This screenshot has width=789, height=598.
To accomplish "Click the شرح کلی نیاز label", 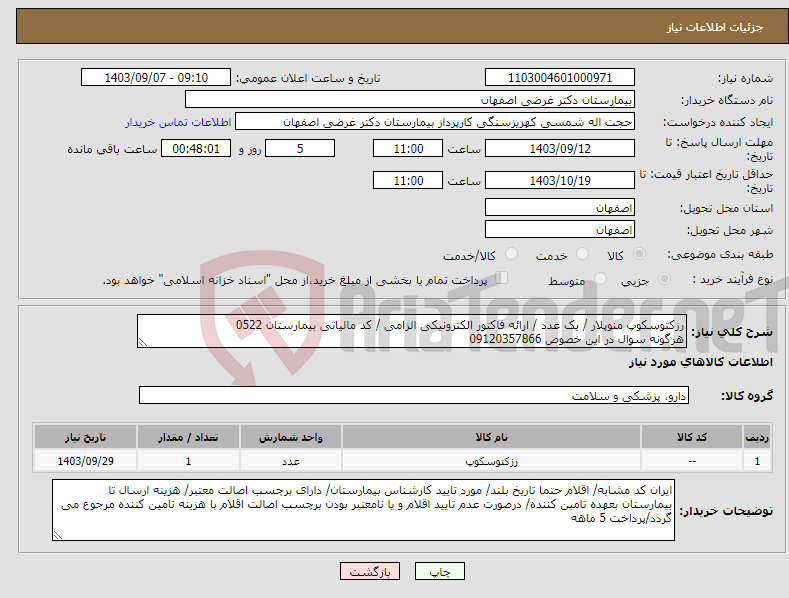I will point(732,332).
